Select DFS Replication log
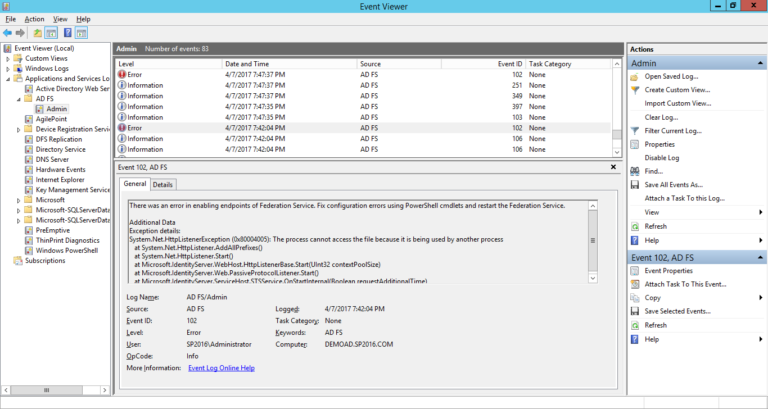Screen dimensions: 768x409 [59, 139]
